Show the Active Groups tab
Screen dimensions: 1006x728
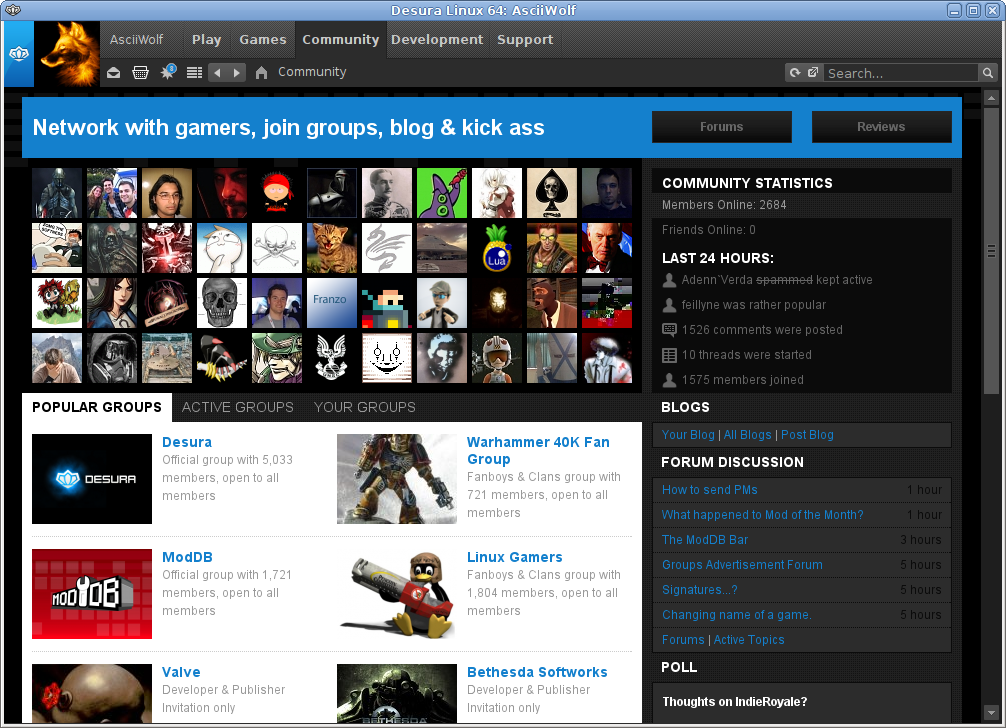coord(237,407)
